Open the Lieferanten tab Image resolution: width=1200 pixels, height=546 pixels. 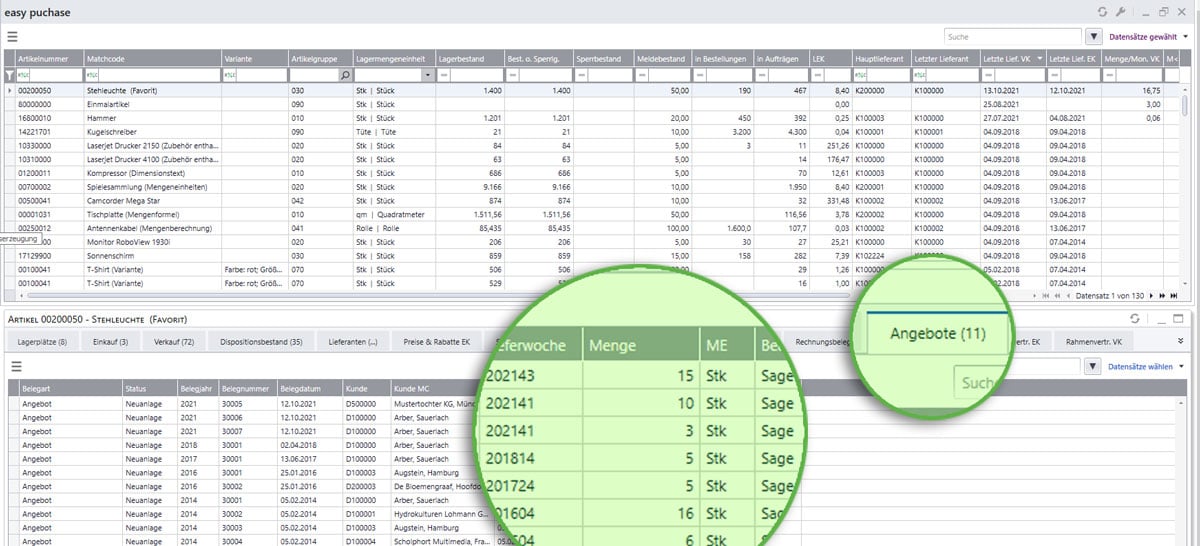click(x=353, y=342)
